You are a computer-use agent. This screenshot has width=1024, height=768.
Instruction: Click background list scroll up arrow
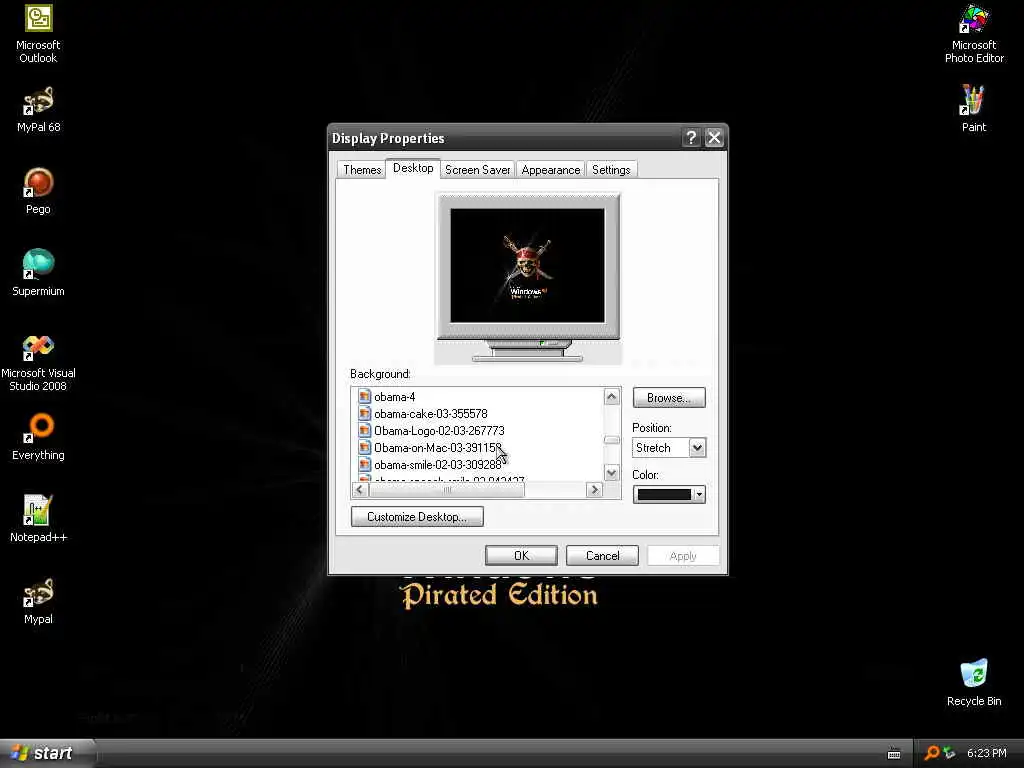click(611, 396)
